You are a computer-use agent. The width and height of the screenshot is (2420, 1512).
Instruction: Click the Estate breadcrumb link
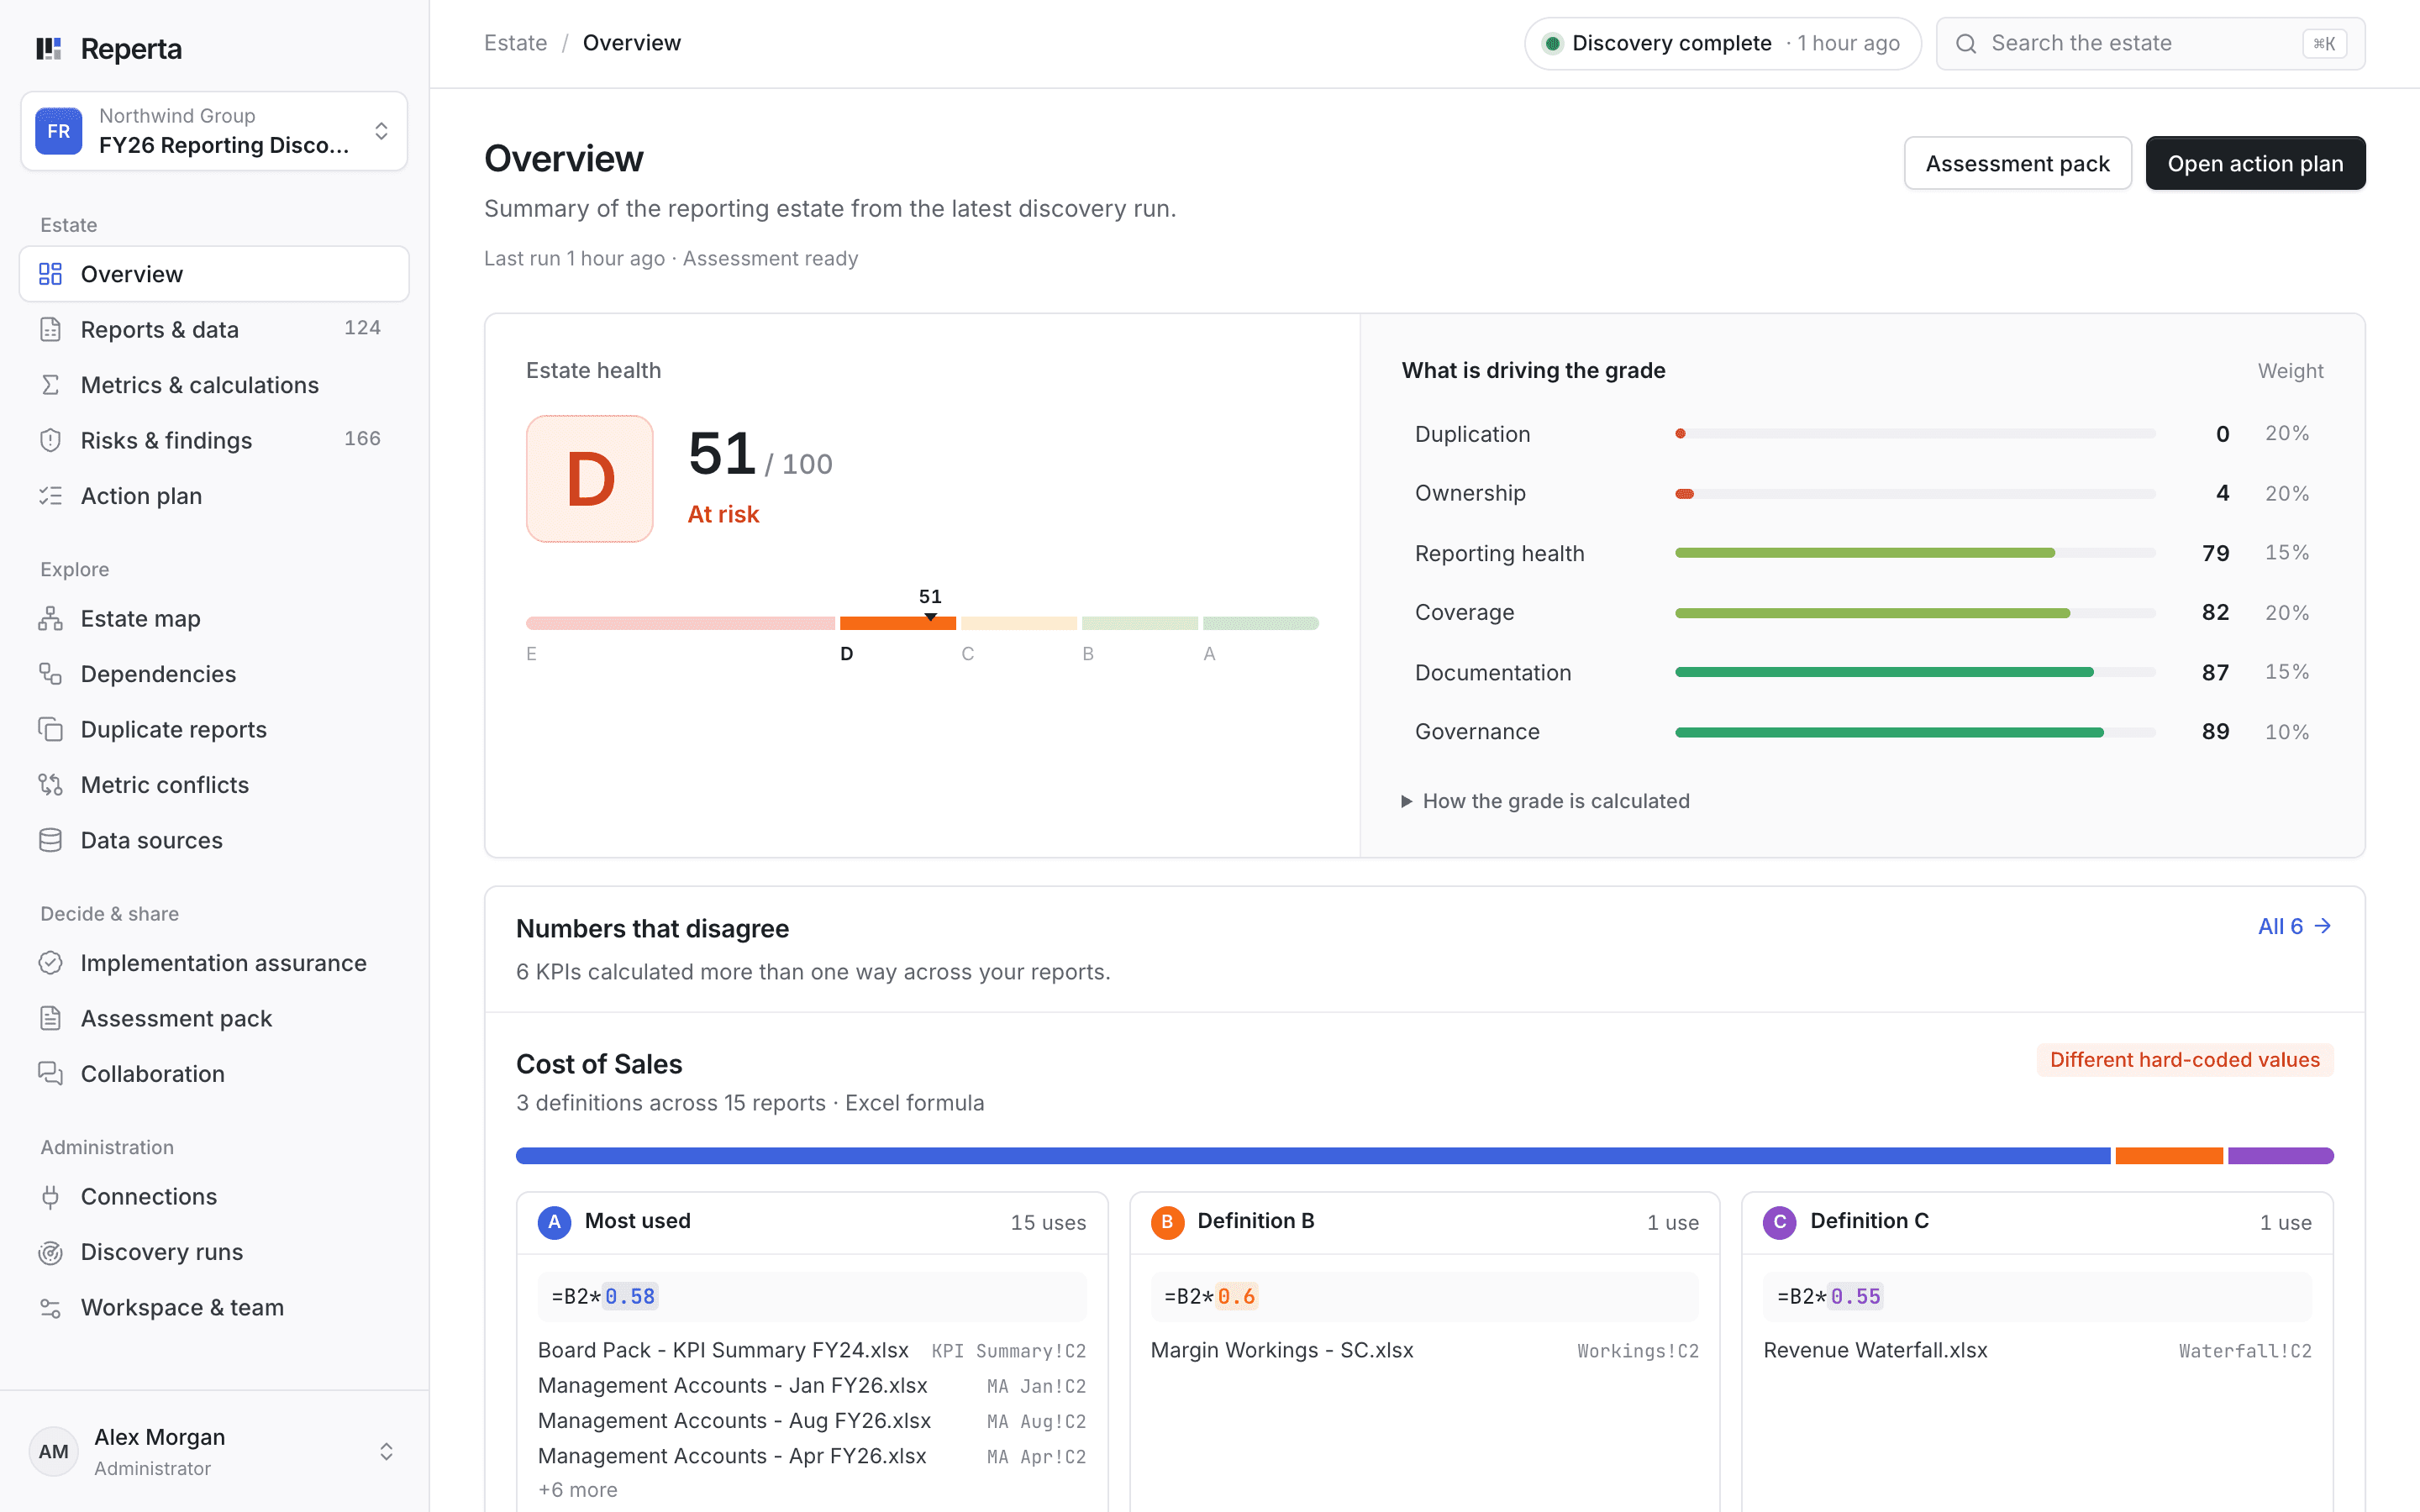[515, 43]
